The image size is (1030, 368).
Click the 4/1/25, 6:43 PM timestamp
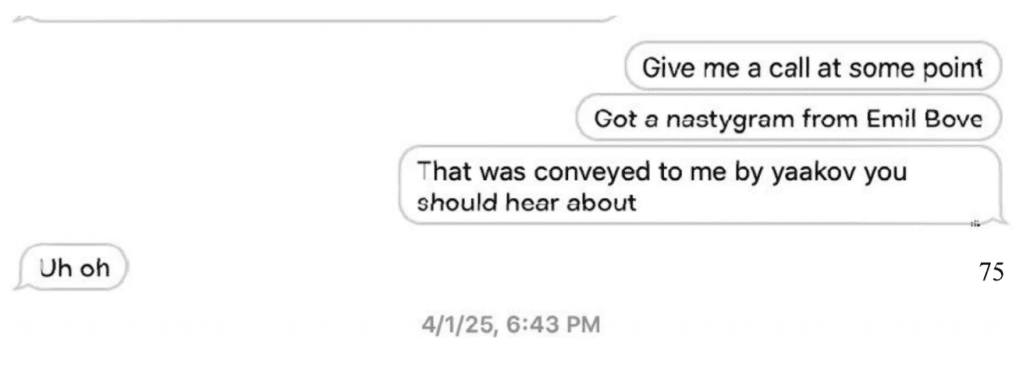pos(511,325)
